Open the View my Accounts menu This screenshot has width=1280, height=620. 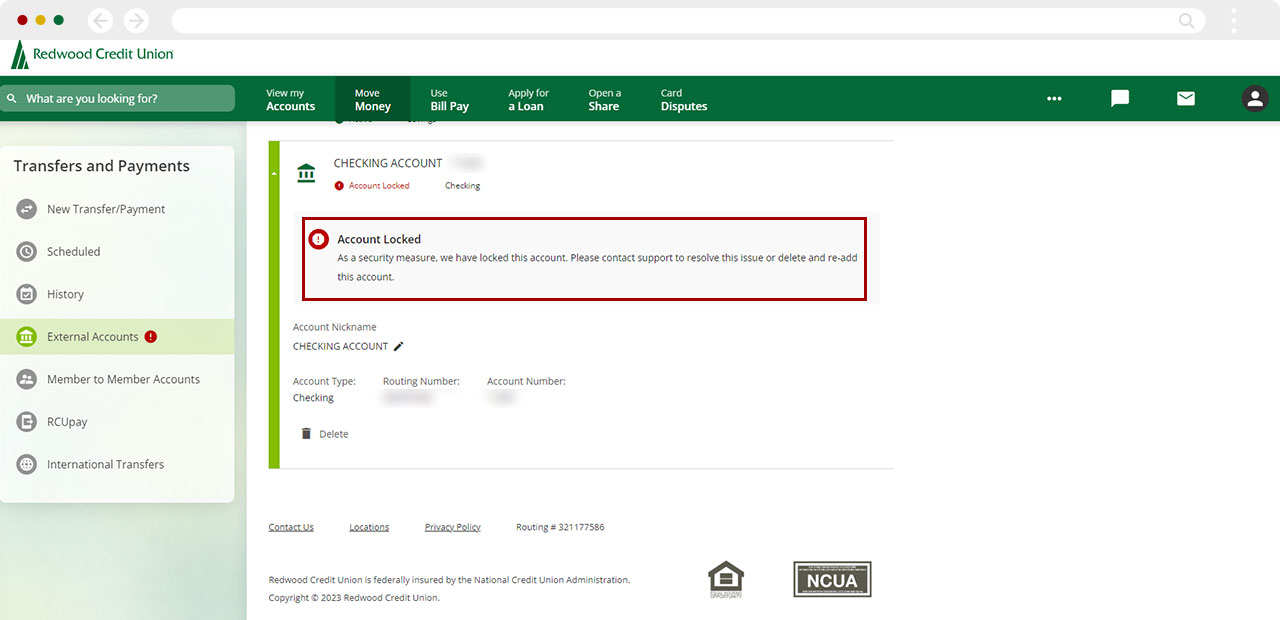(x=290, y=99)
